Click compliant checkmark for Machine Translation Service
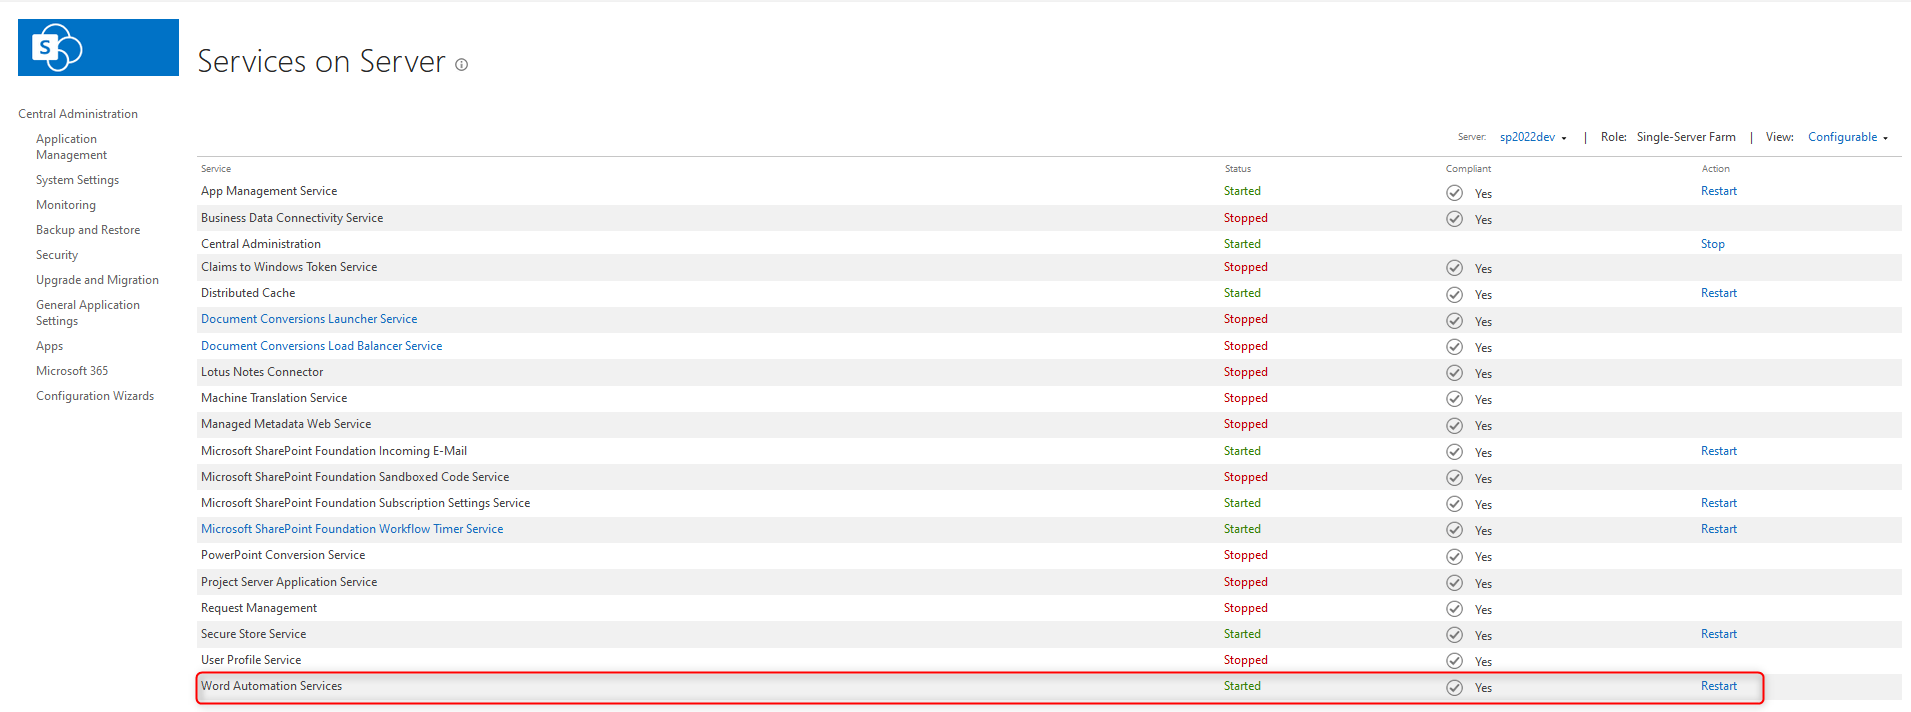The image size is (1911, 712). [1454, 399]
